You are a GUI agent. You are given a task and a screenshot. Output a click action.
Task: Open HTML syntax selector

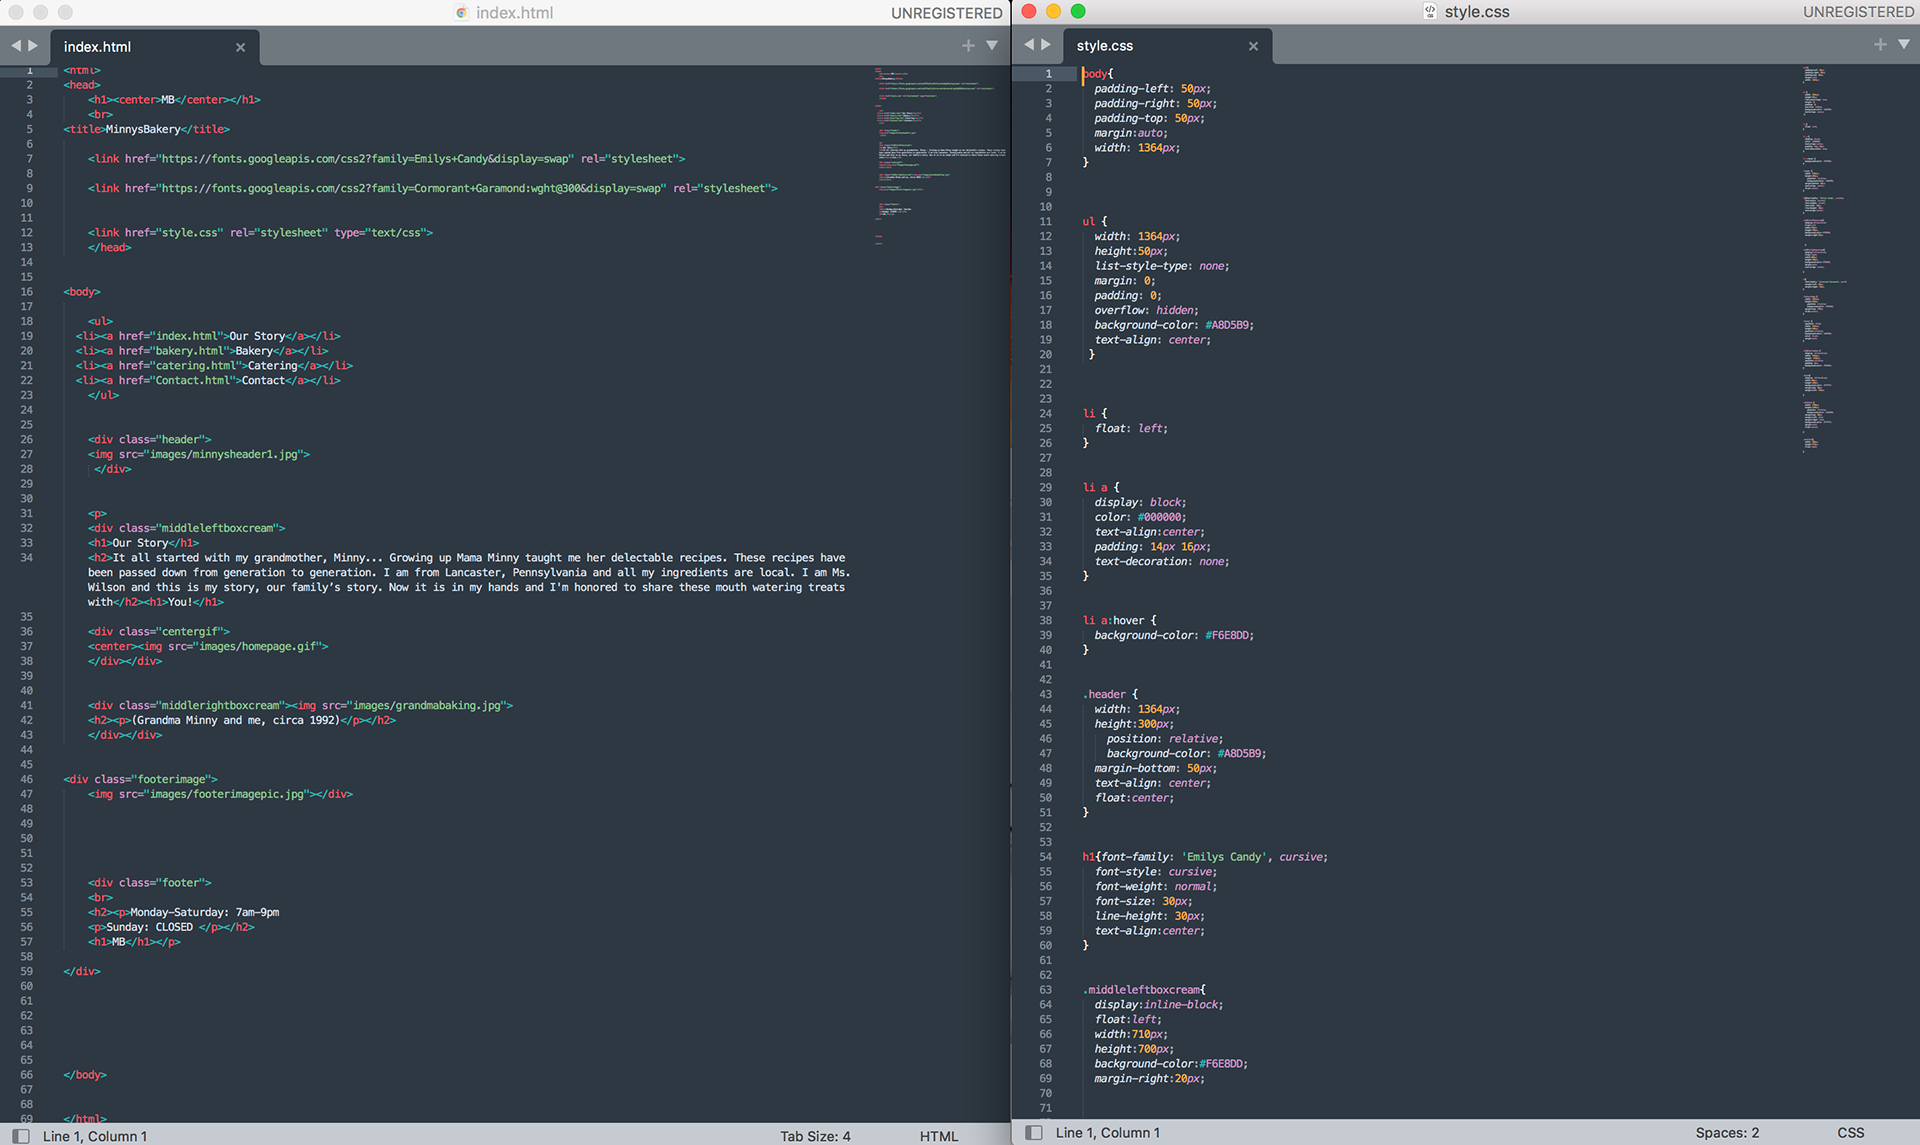coord(939,1136)
